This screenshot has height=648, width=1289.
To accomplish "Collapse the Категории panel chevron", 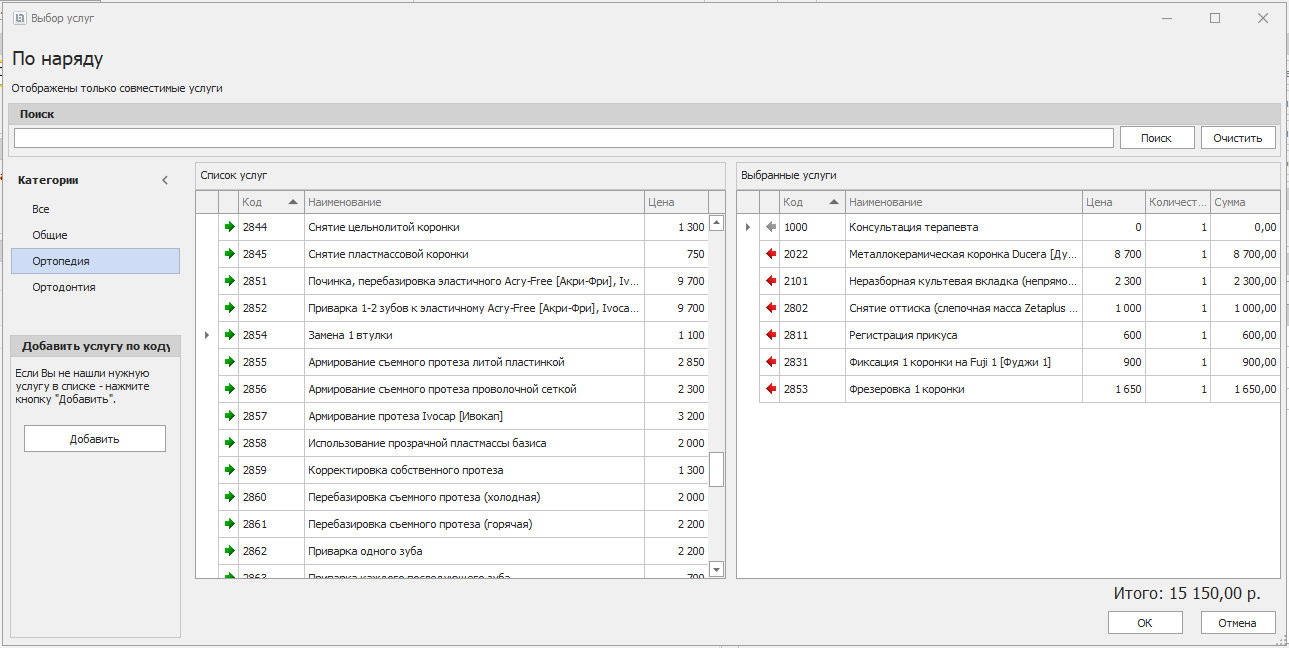I will click(165, 181).
